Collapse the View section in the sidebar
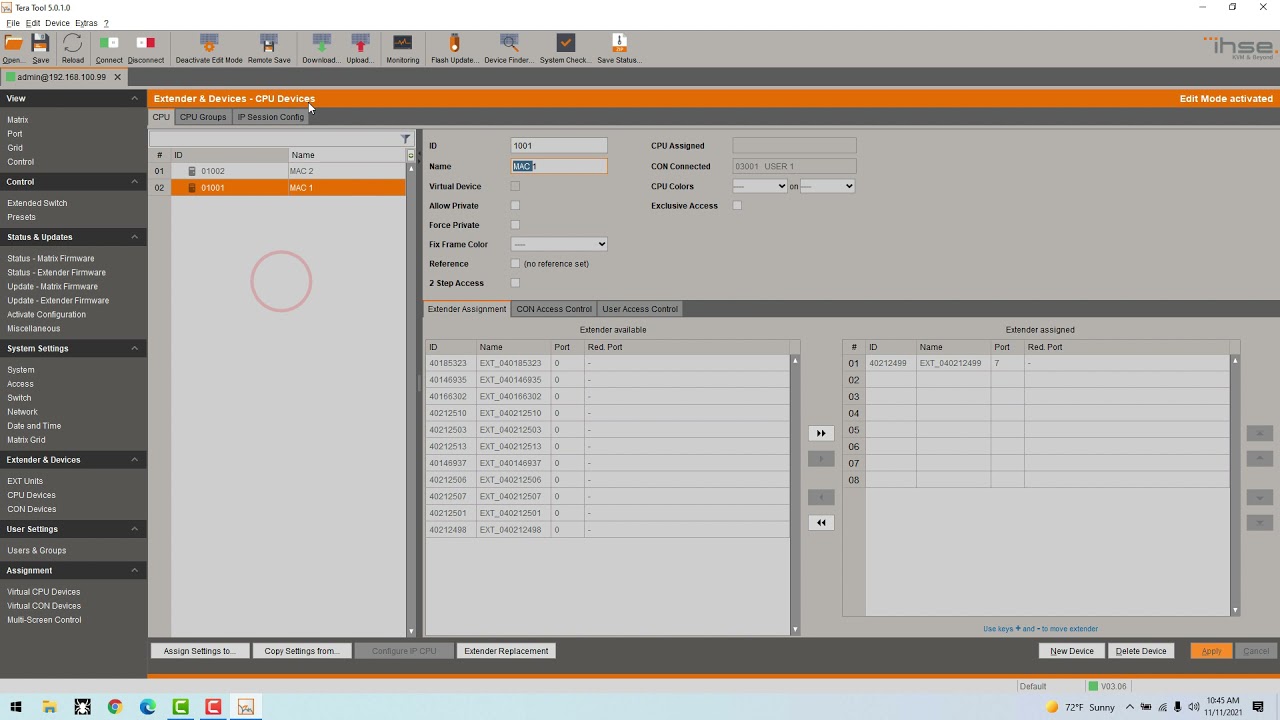Screen dimensions: 1280x720 (x=134, y=98)
